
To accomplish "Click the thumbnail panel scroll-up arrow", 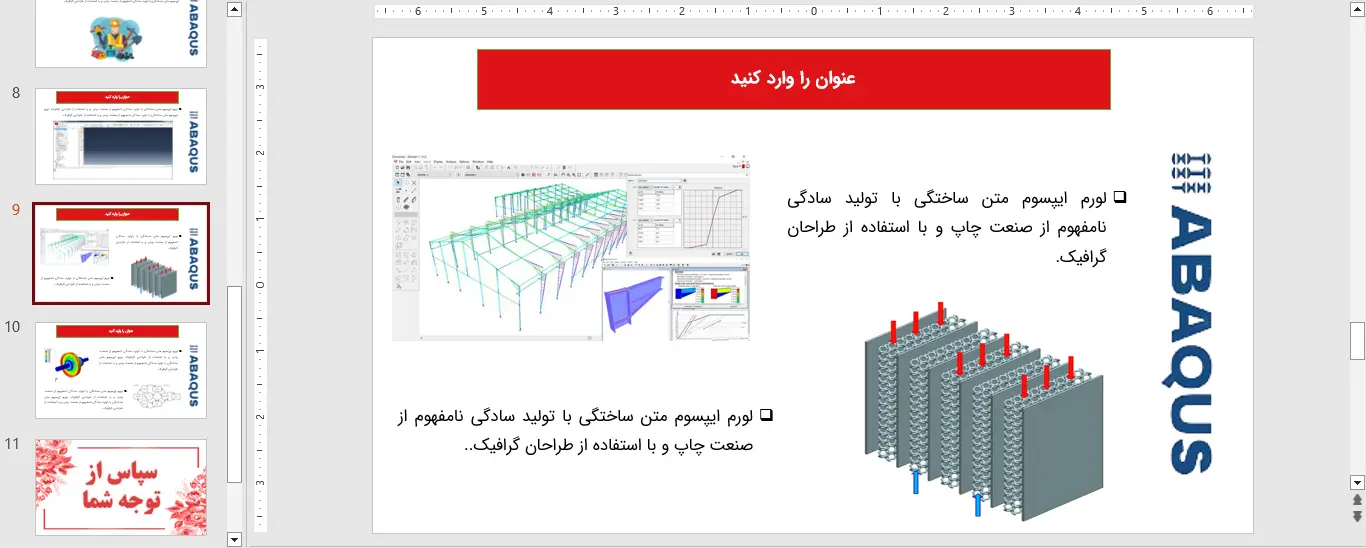I will pos(235,10).
